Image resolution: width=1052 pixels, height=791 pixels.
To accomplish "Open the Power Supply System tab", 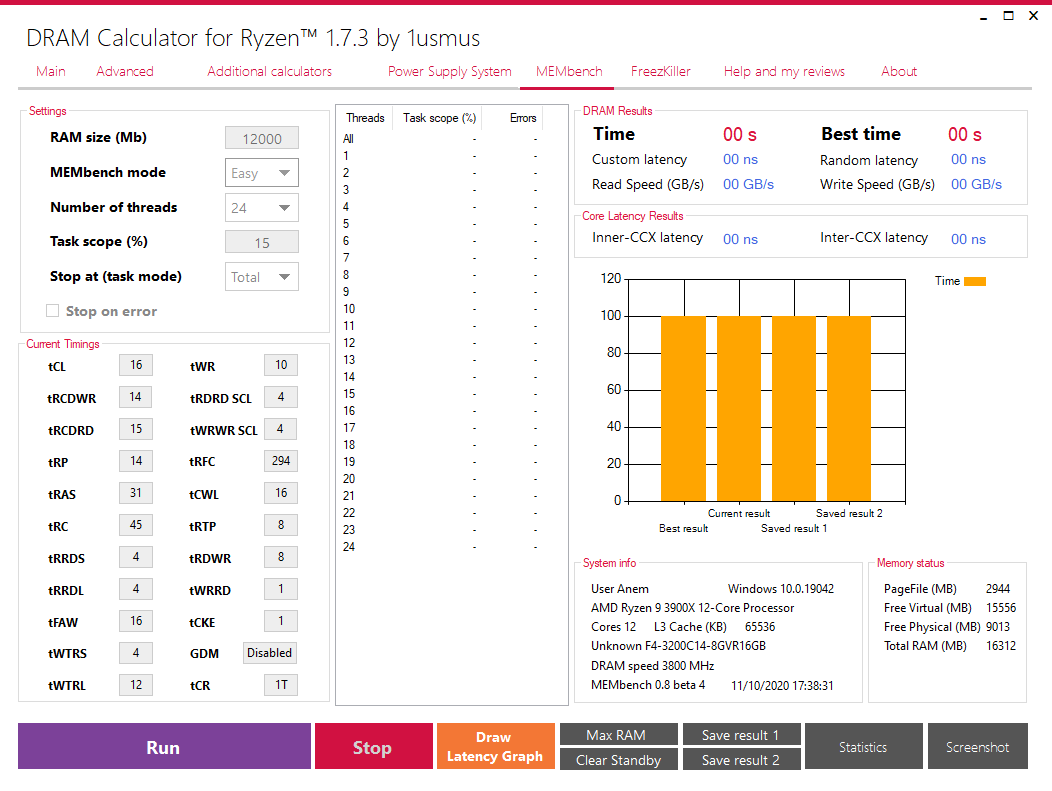I will (449, 71).
